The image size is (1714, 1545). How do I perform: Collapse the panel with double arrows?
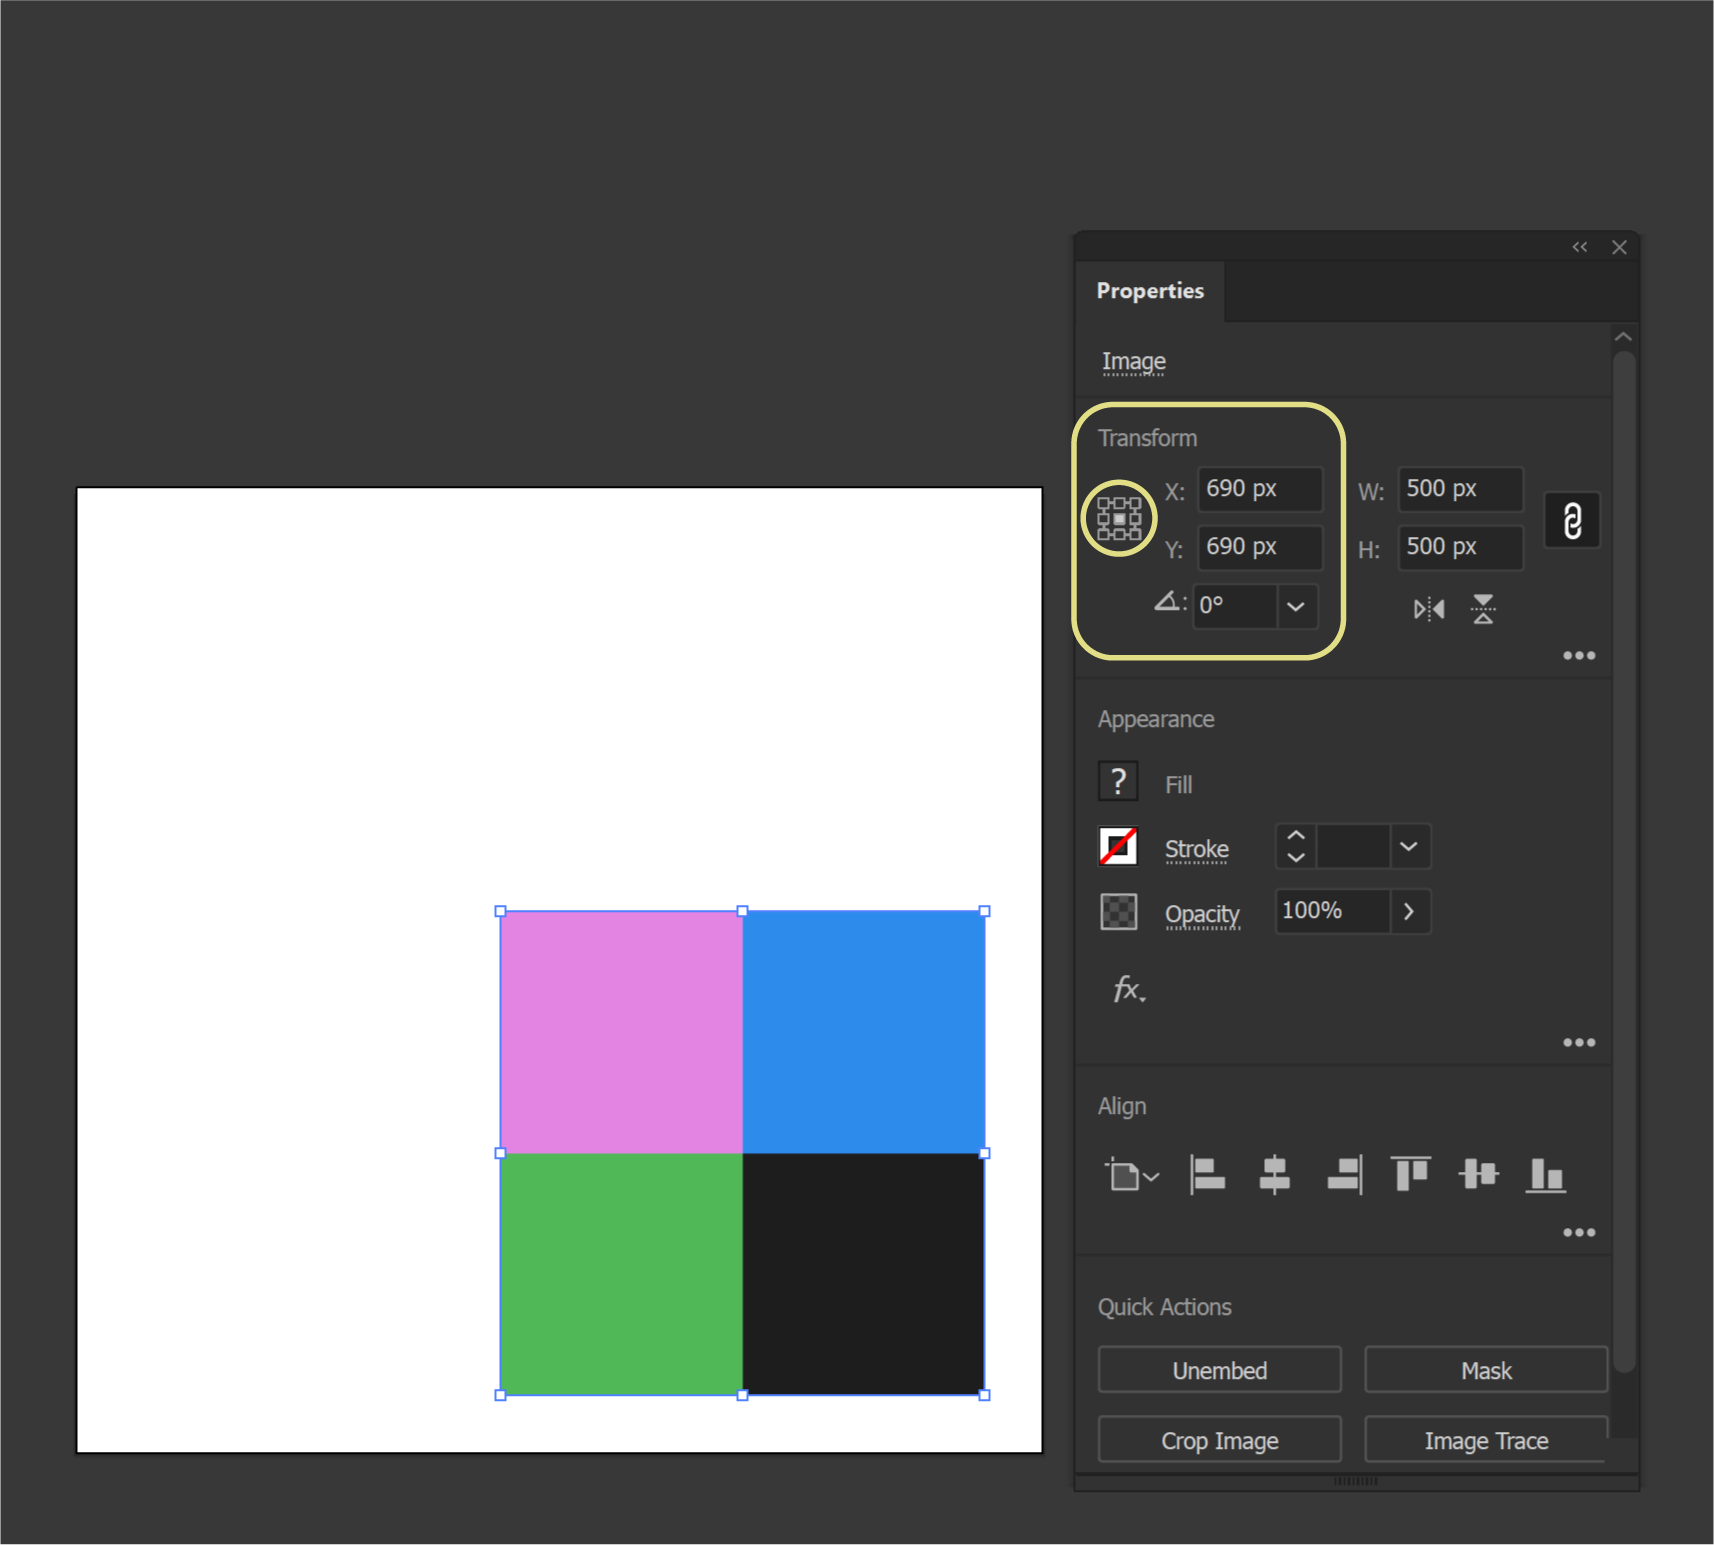(x=1579, y=247)
